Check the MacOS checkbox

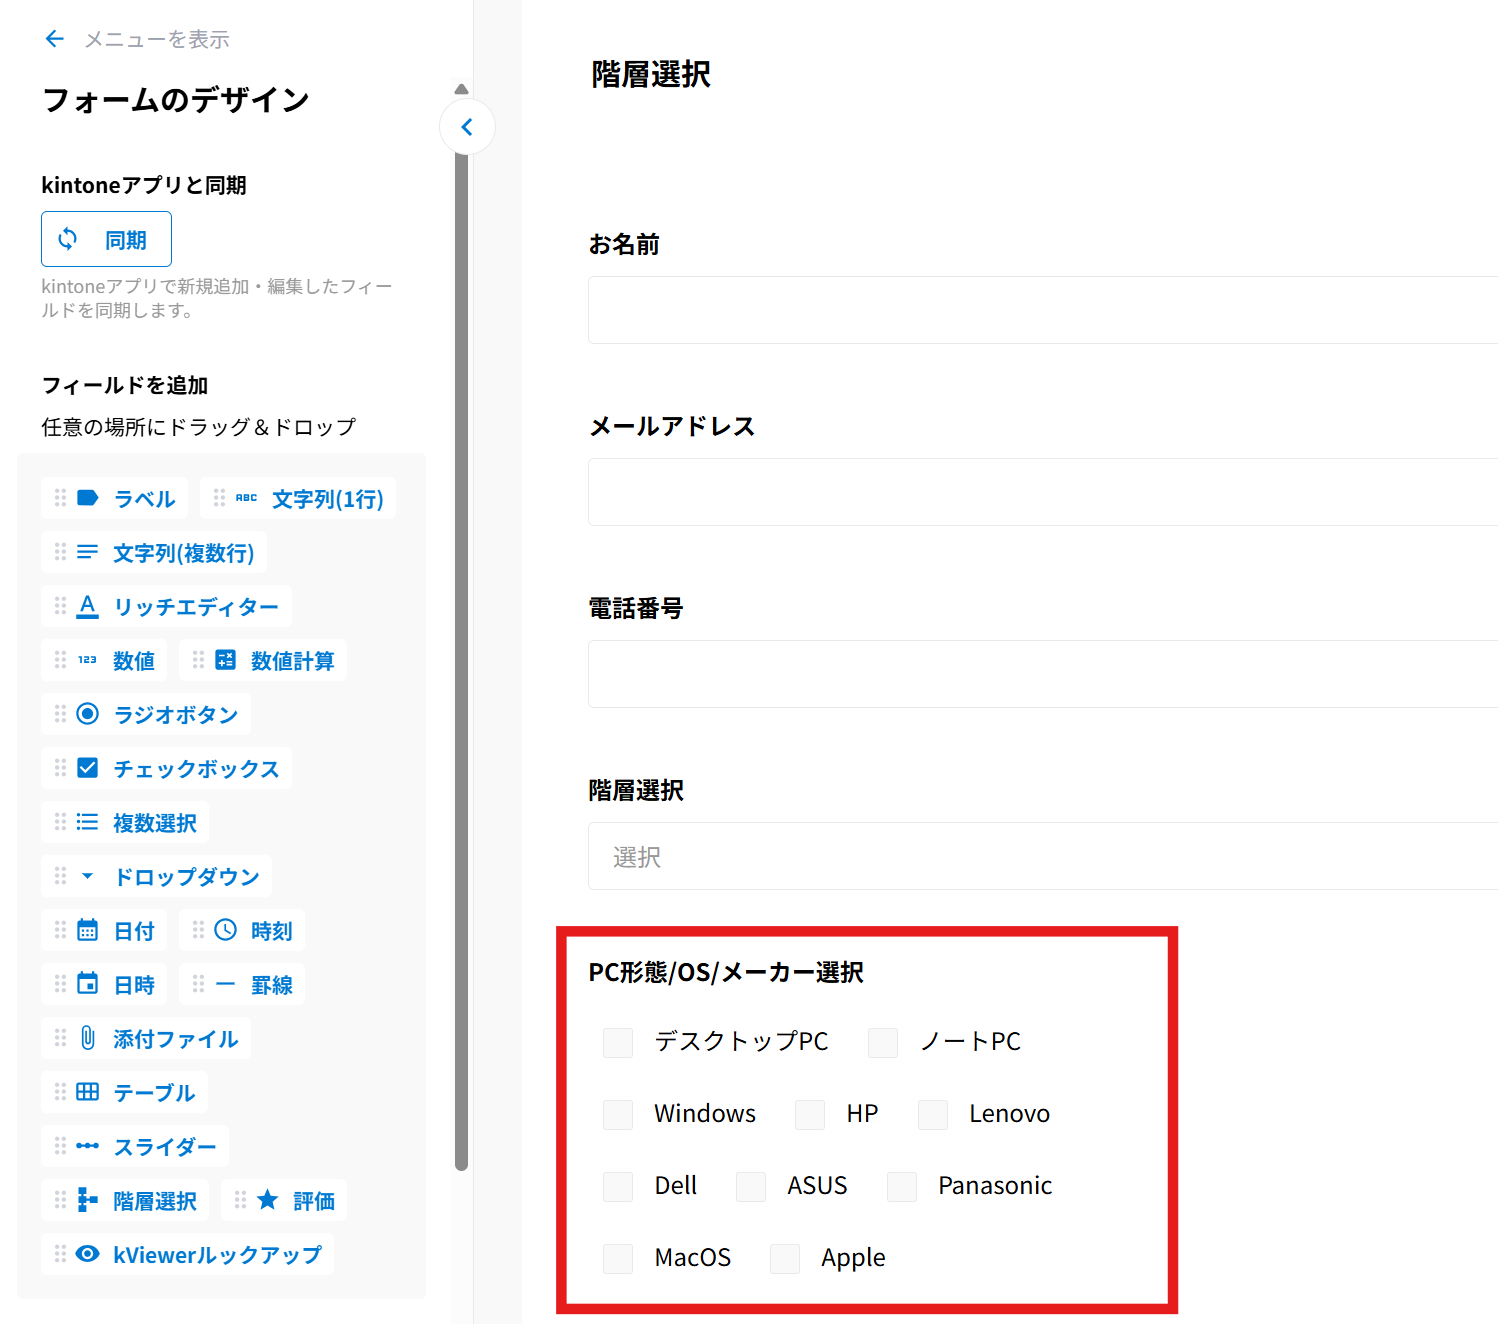[618, 1259]
